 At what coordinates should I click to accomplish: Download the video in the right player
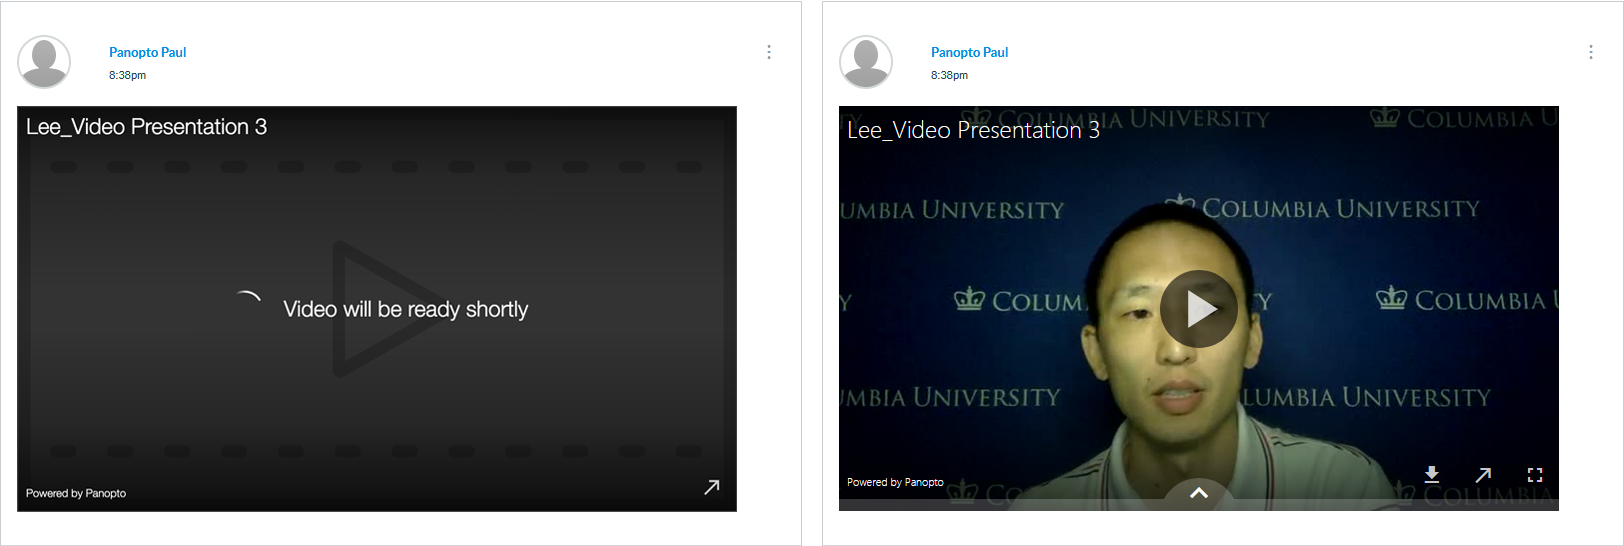1432,474
